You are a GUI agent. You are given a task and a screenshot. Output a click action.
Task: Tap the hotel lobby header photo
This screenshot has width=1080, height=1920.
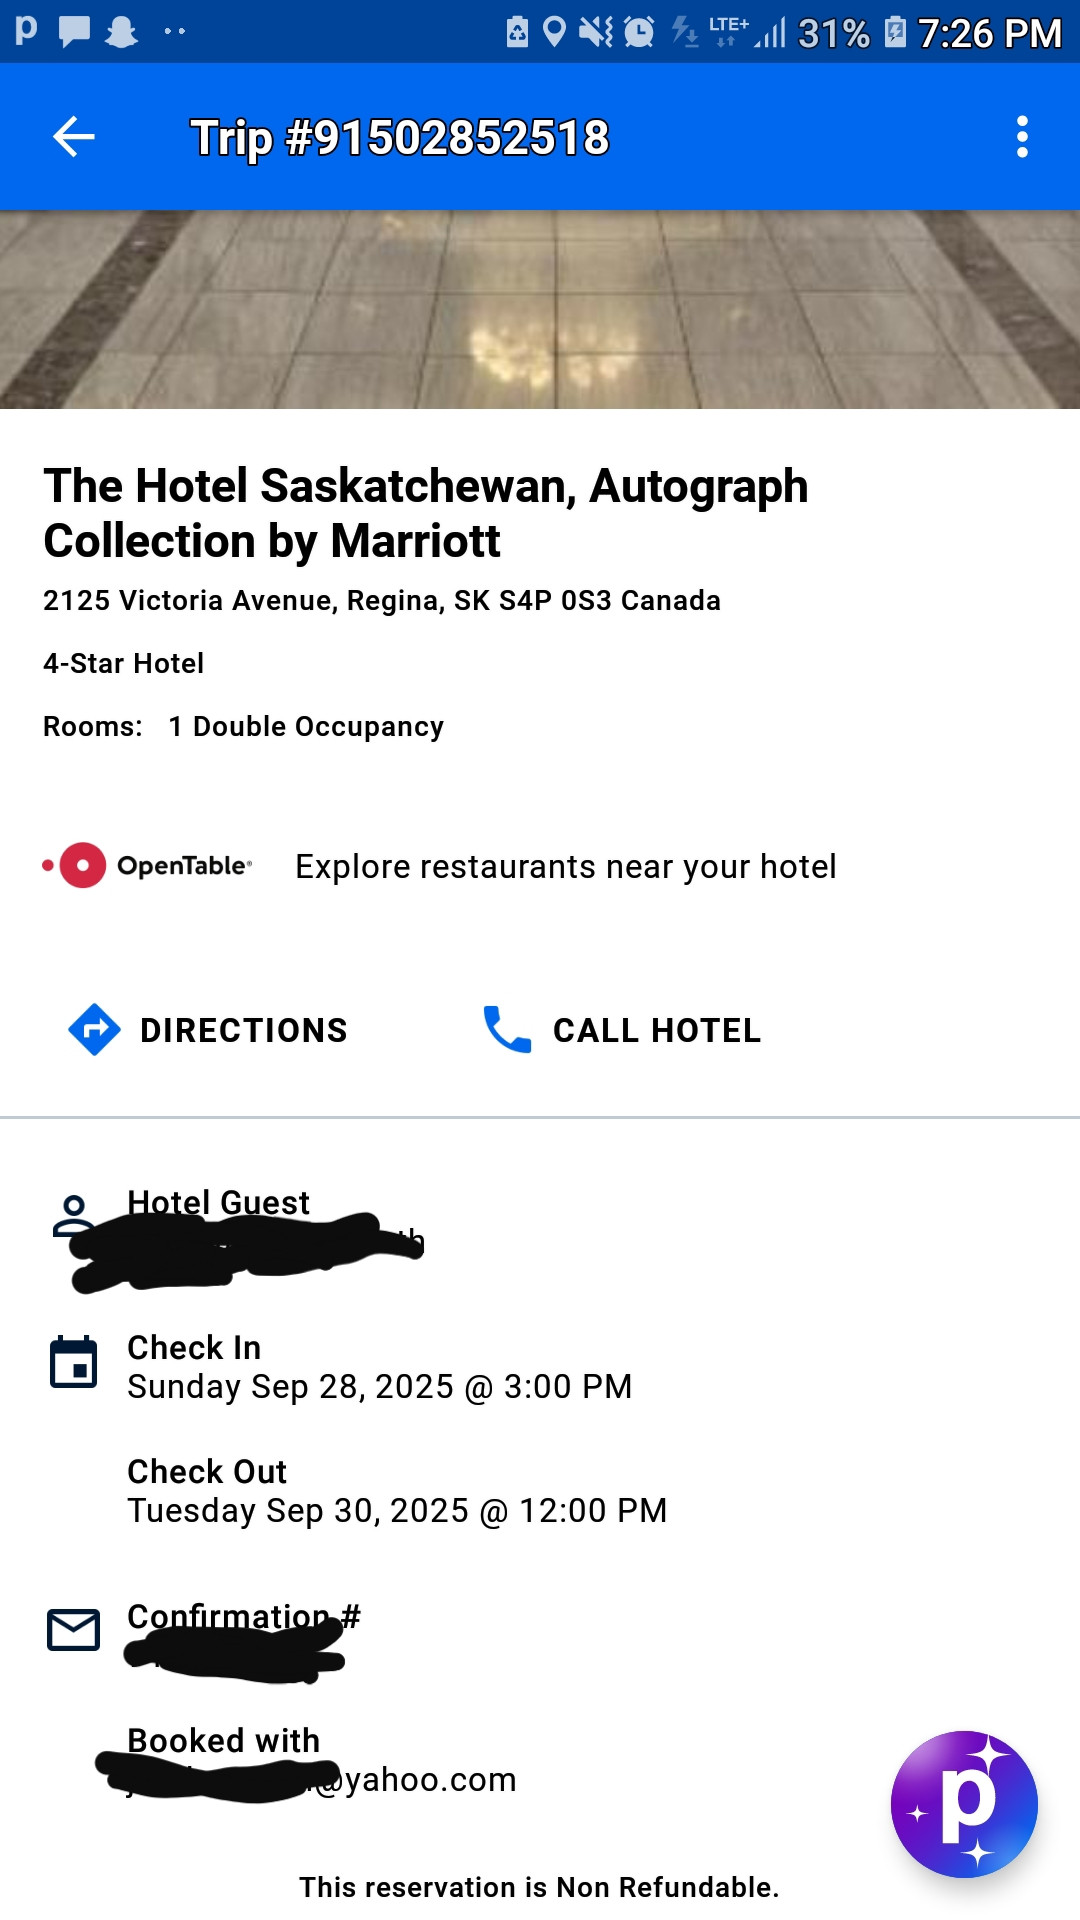(x=540, y=309)
